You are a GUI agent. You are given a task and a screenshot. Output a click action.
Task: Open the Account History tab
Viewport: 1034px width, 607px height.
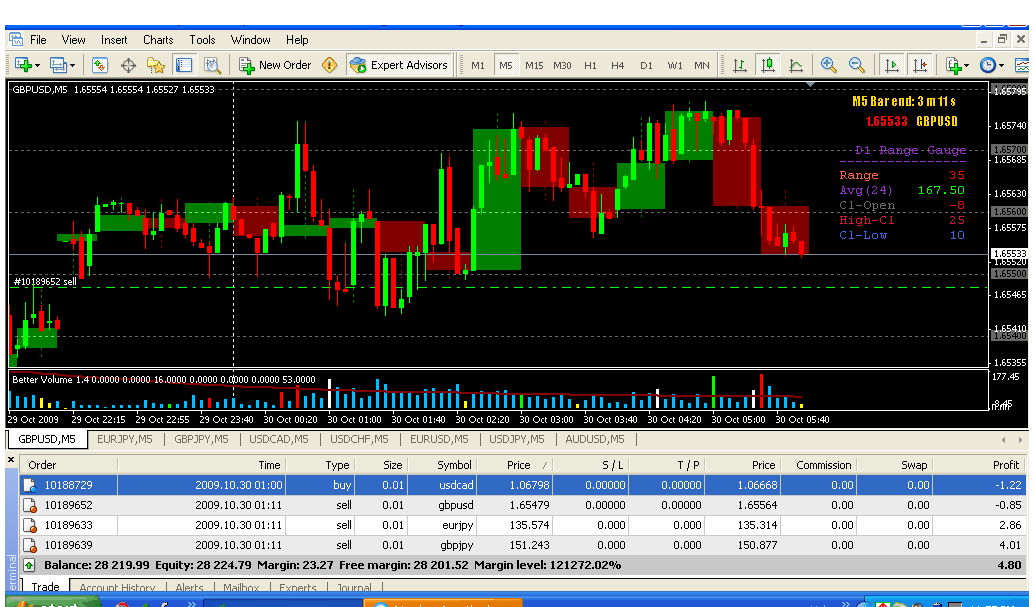117,589
